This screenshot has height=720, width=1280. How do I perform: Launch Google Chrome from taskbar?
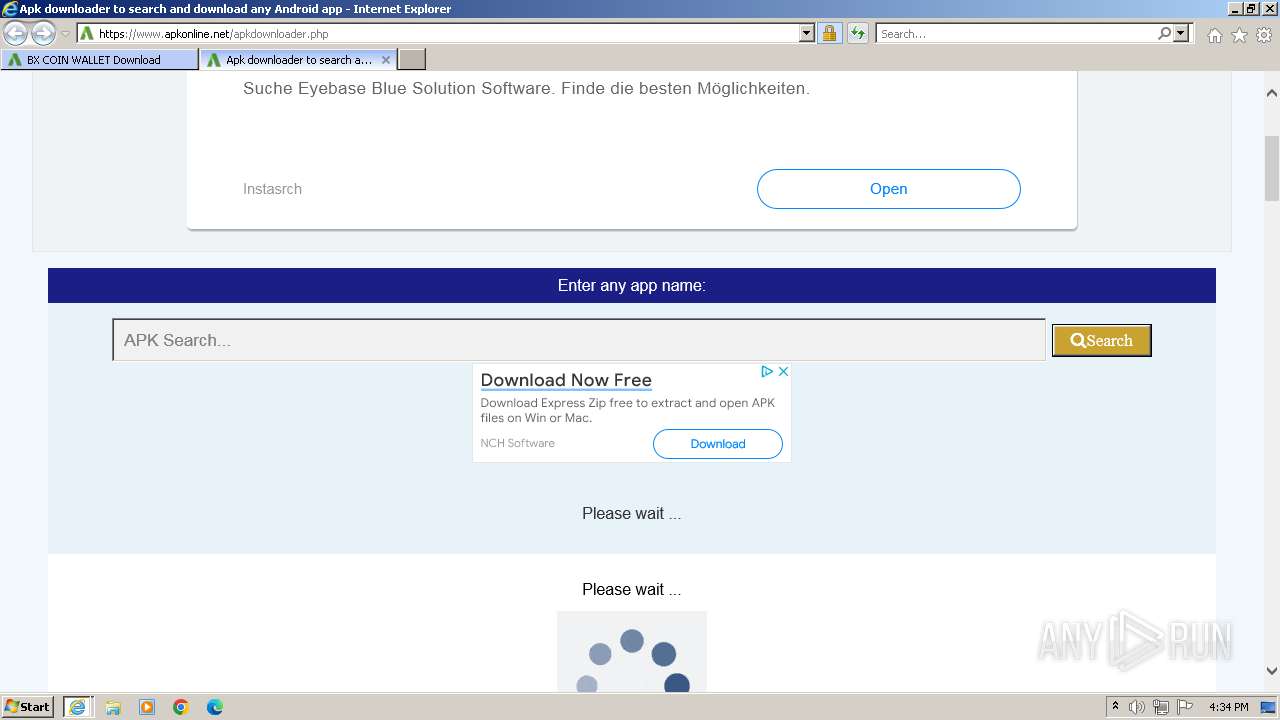pos(181,707)
